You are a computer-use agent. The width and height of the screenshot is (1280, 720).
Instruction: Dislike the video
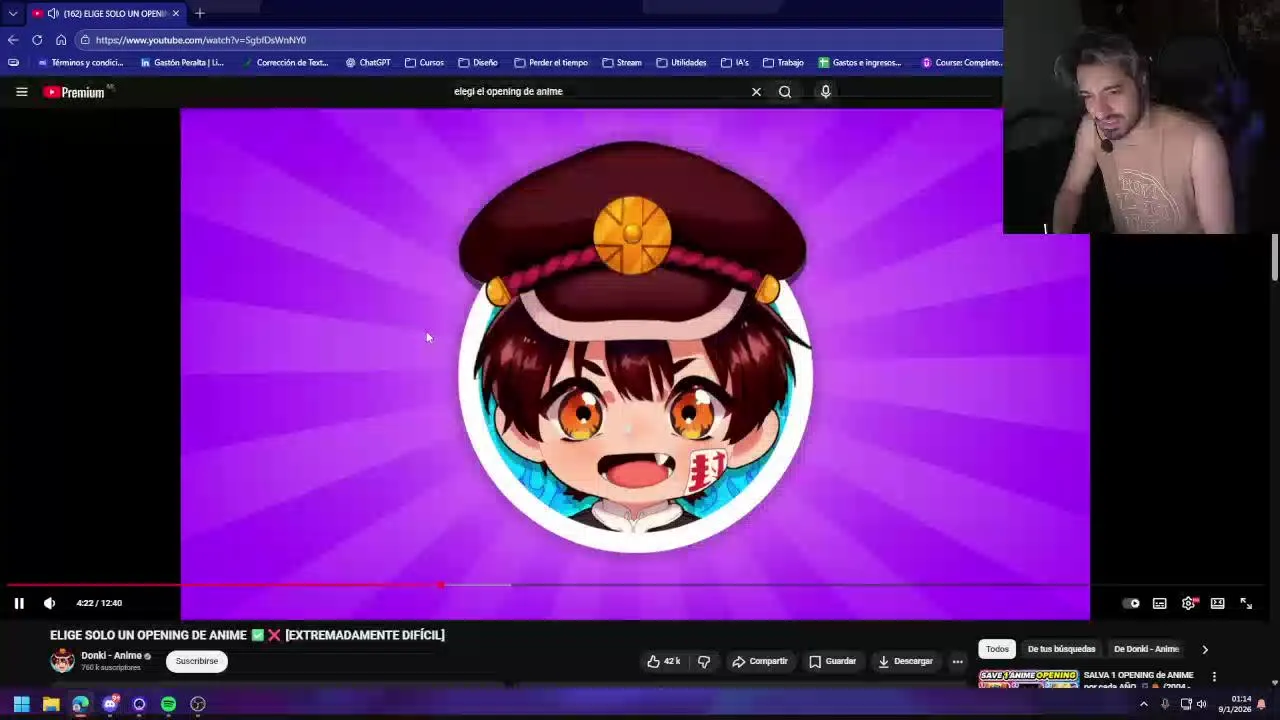704,661
